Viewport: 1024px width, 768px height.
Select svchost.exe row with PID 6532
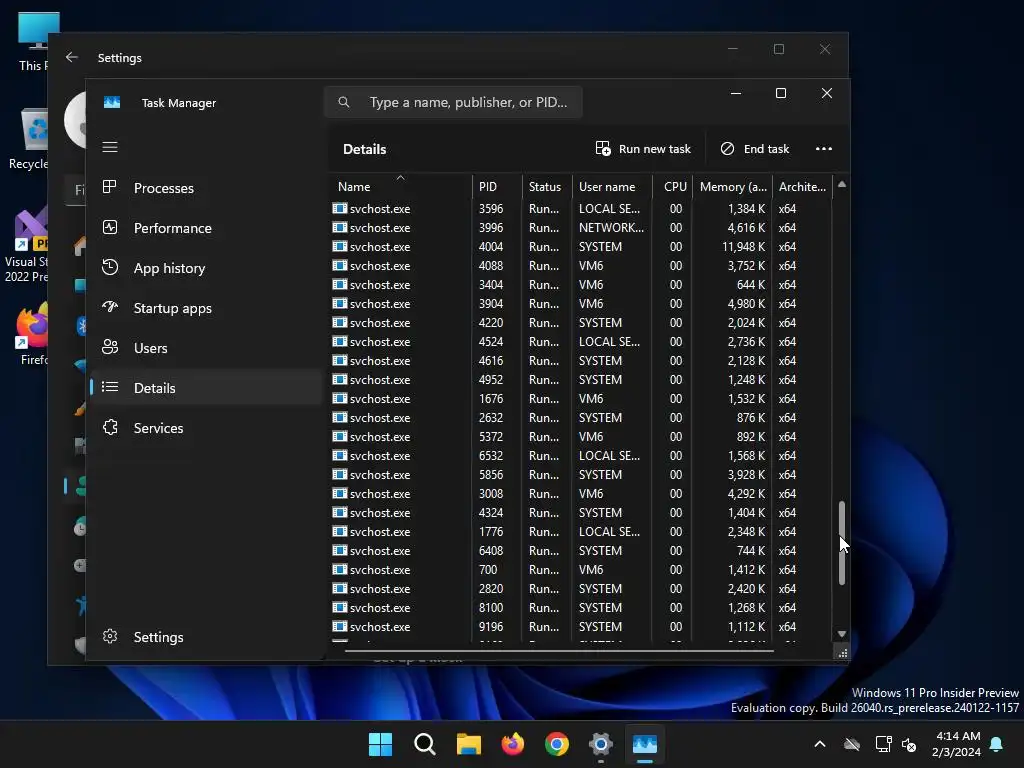(x=580, y=456)
